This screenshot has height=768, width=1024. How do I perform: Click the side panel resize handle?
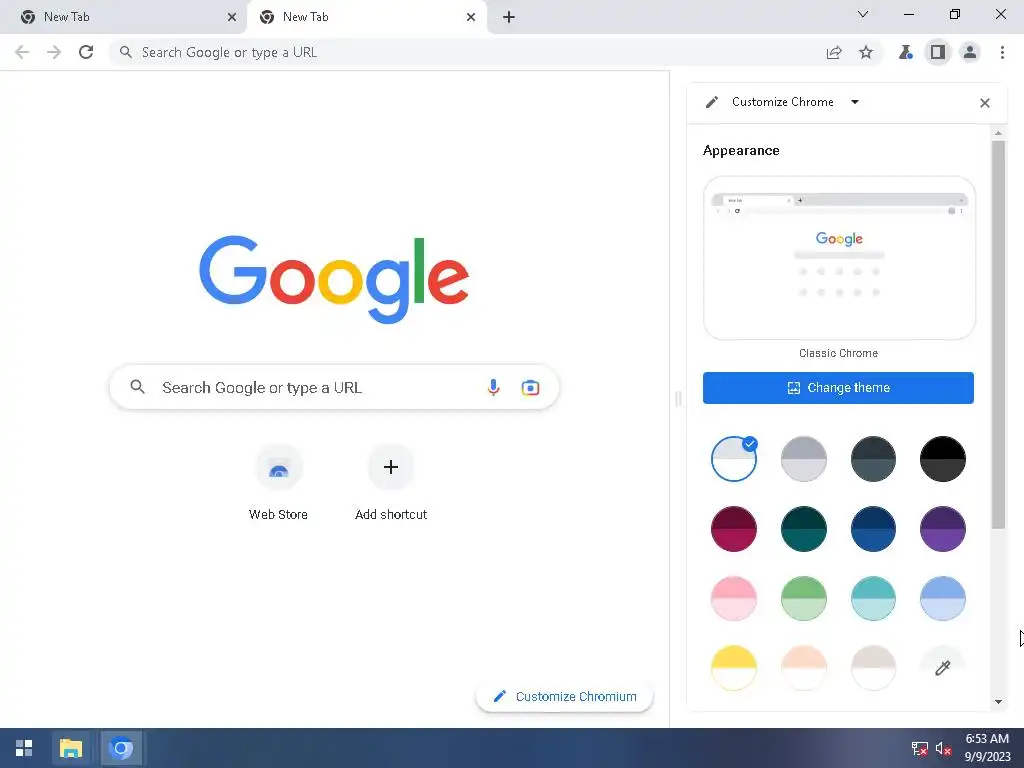pos(678,398)
